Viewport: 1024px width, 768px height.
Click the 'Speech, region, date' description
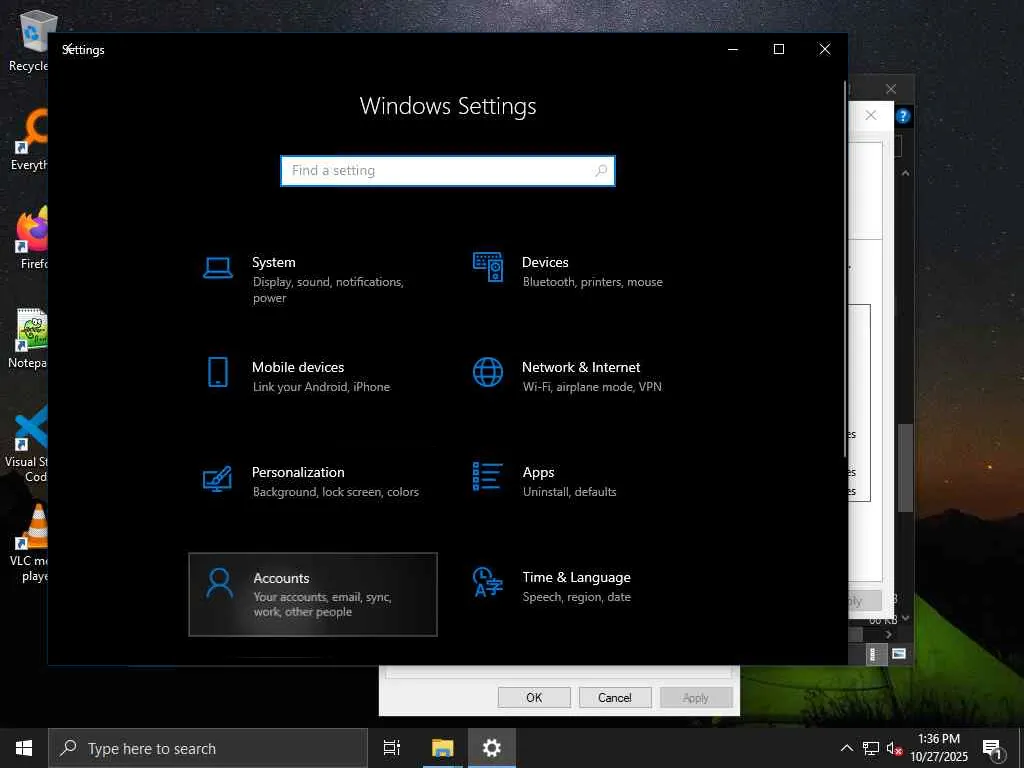(577, 597)
